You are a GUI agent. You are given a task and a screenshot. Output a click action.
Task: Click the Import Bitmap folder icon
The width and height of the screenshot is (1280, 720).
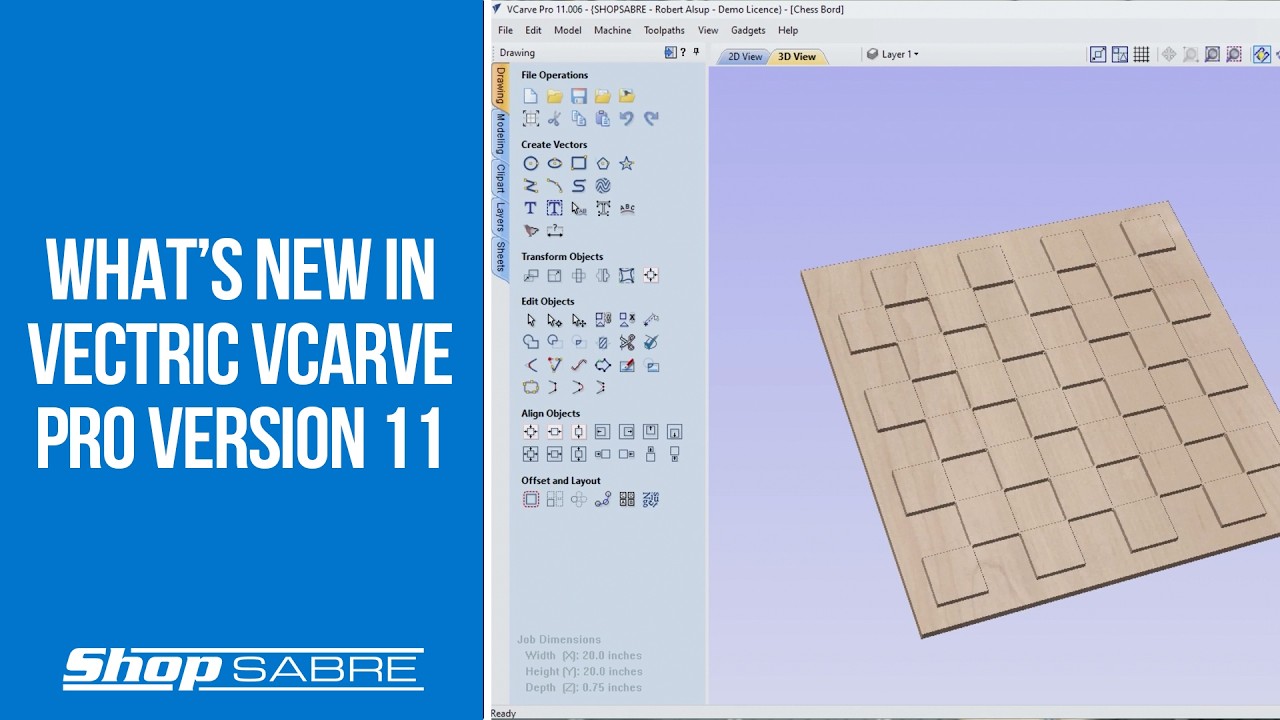(626, 96)
